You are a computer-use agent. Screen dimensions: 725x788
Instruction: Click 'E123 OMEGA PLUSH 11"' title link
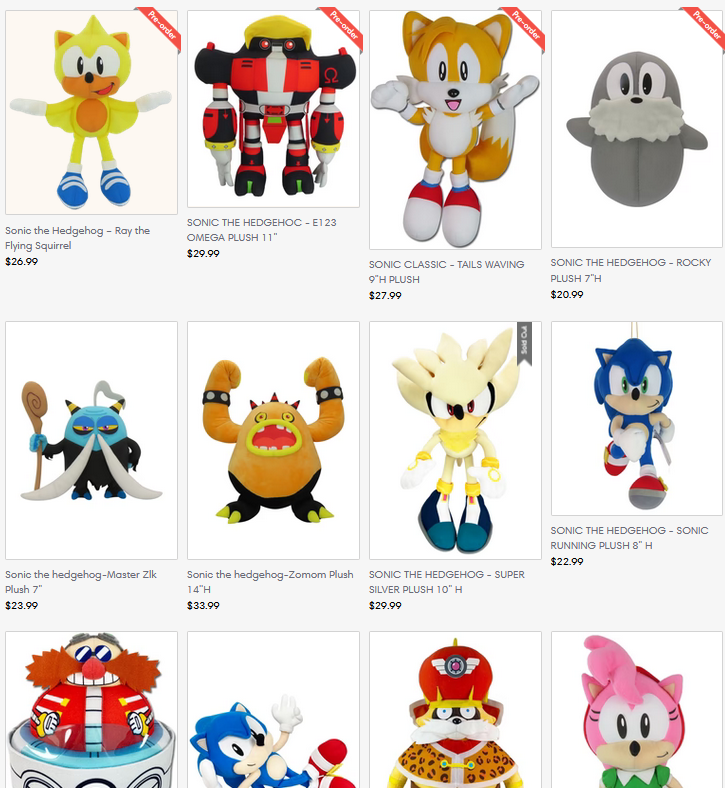tap(262, 230)
